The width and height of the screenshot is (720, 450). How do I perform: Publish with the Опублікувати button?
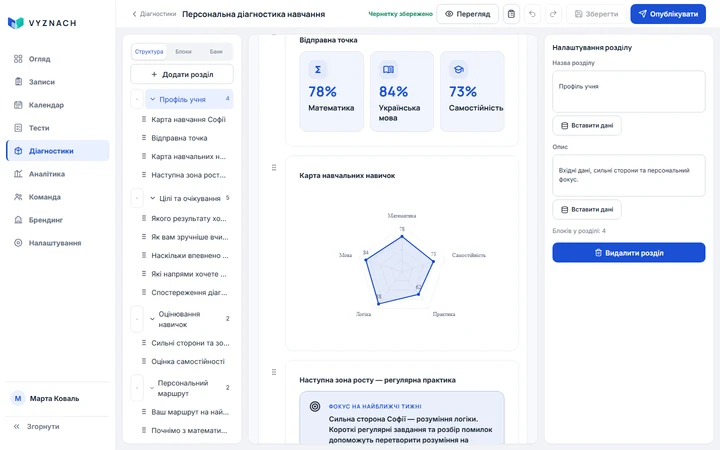668,14
